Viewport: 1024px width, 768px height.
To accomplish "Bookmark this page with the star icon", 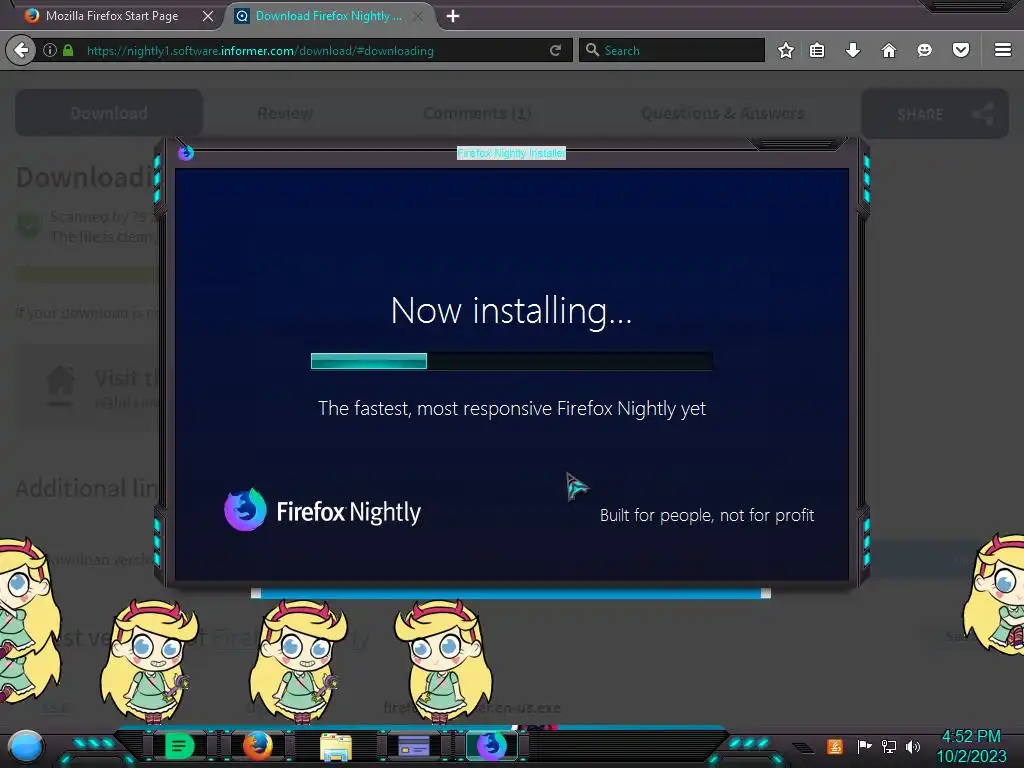I will click(786, 50).
